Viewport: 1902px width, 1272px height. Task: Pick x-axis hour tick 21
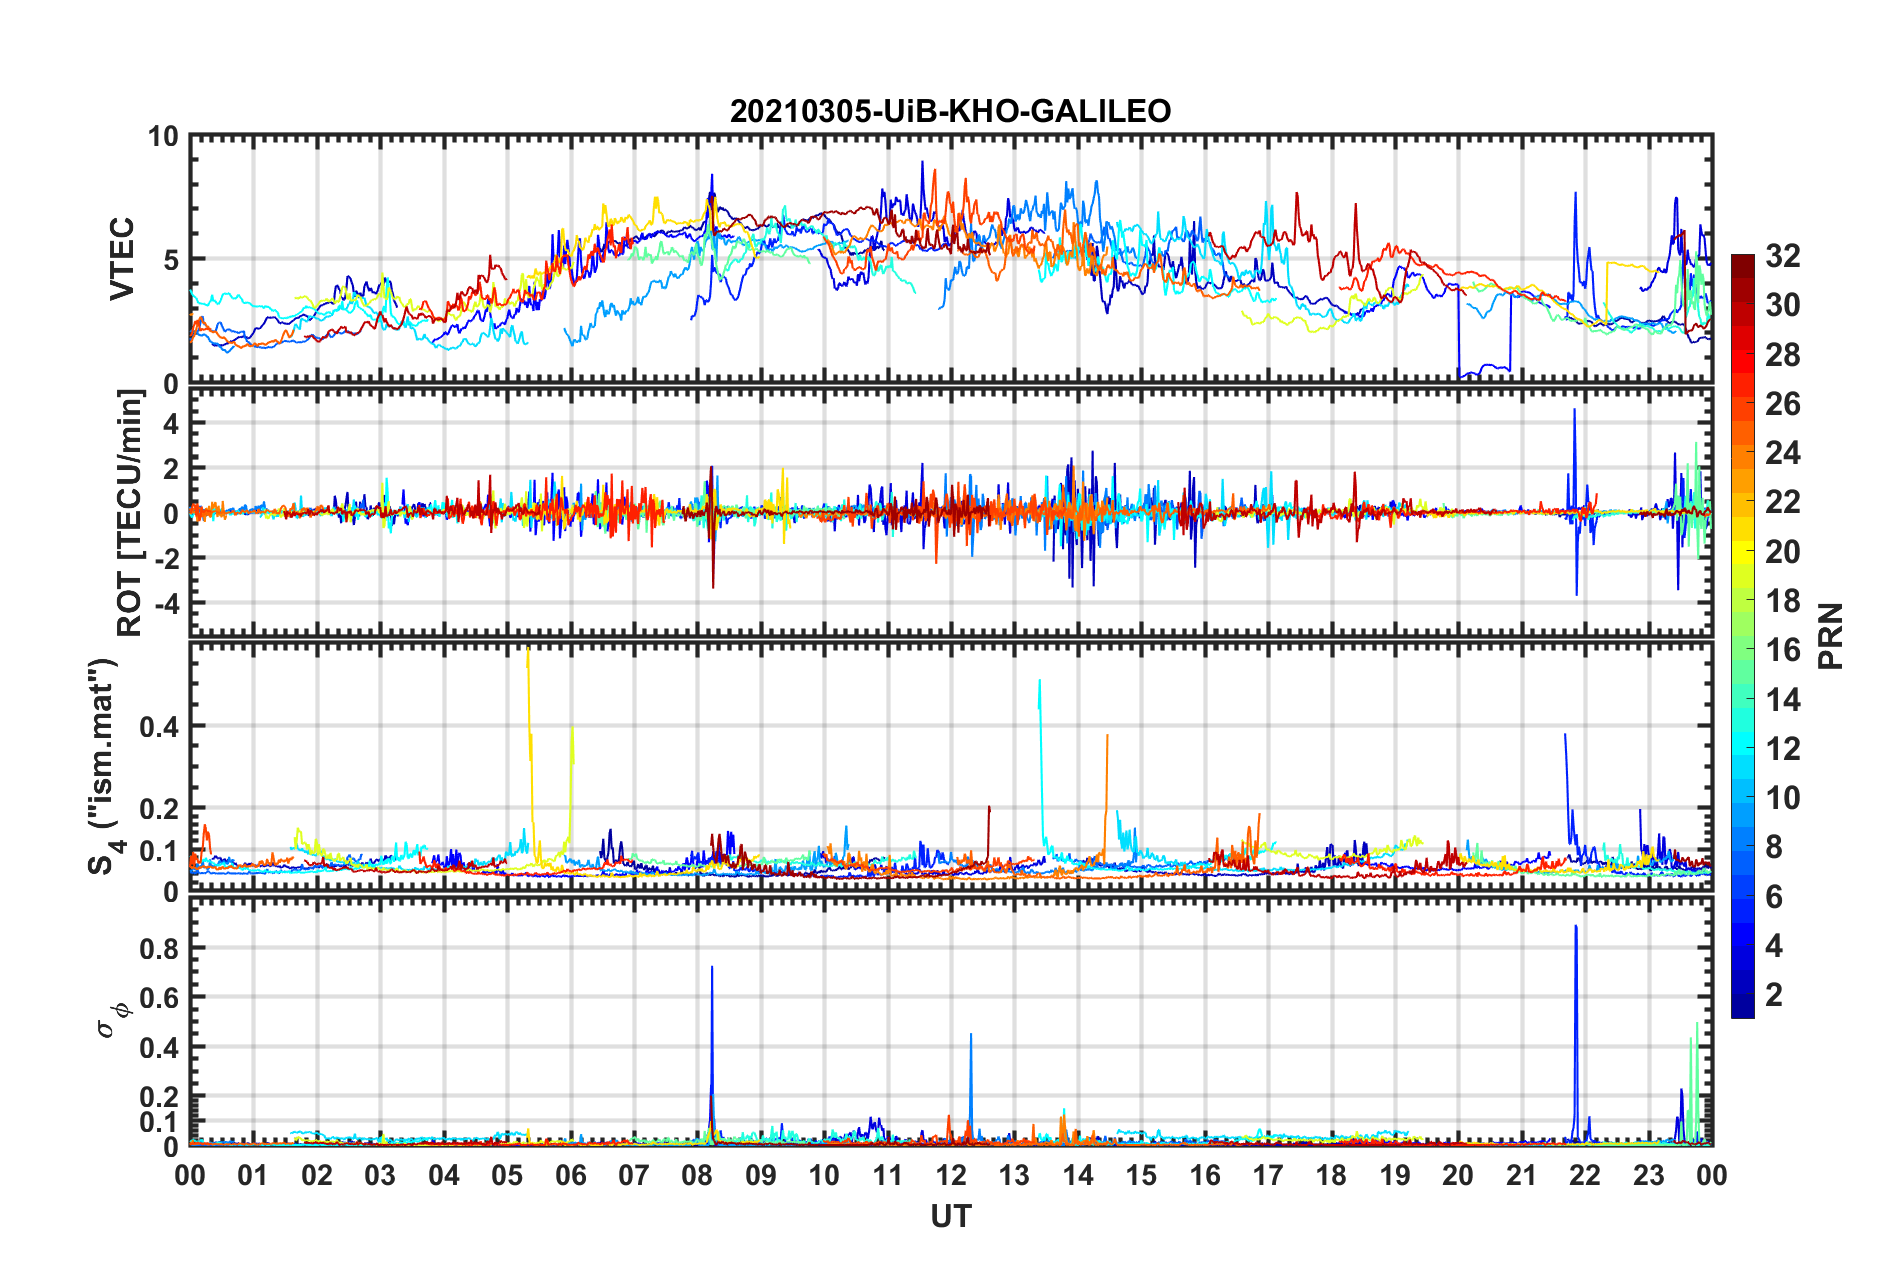point(1522,1175)
